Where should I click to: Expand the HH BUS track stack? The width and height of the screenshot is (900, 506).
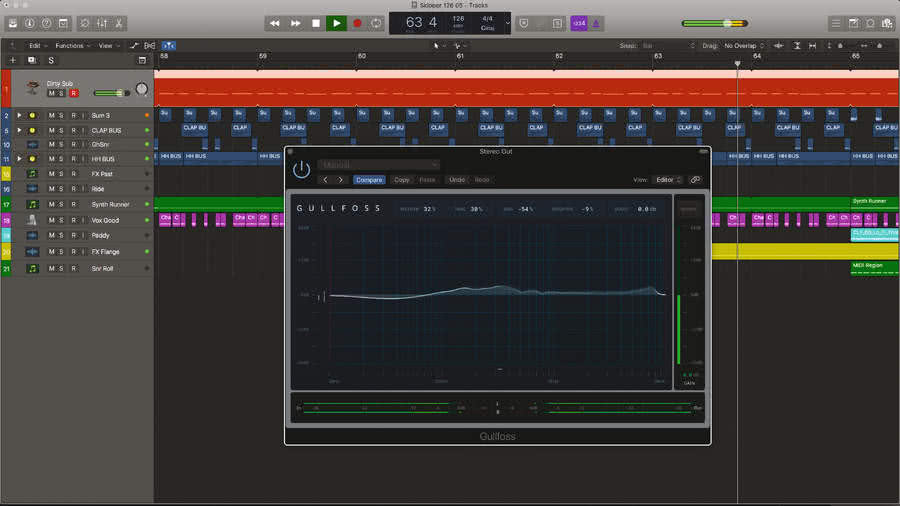[x=20, y=158]
